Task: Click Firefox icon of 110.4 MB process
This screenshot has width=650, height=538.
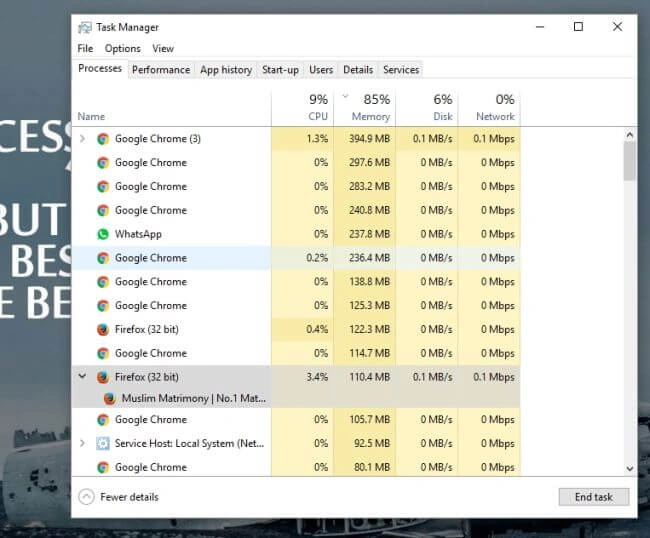Action: click(103, 377)
